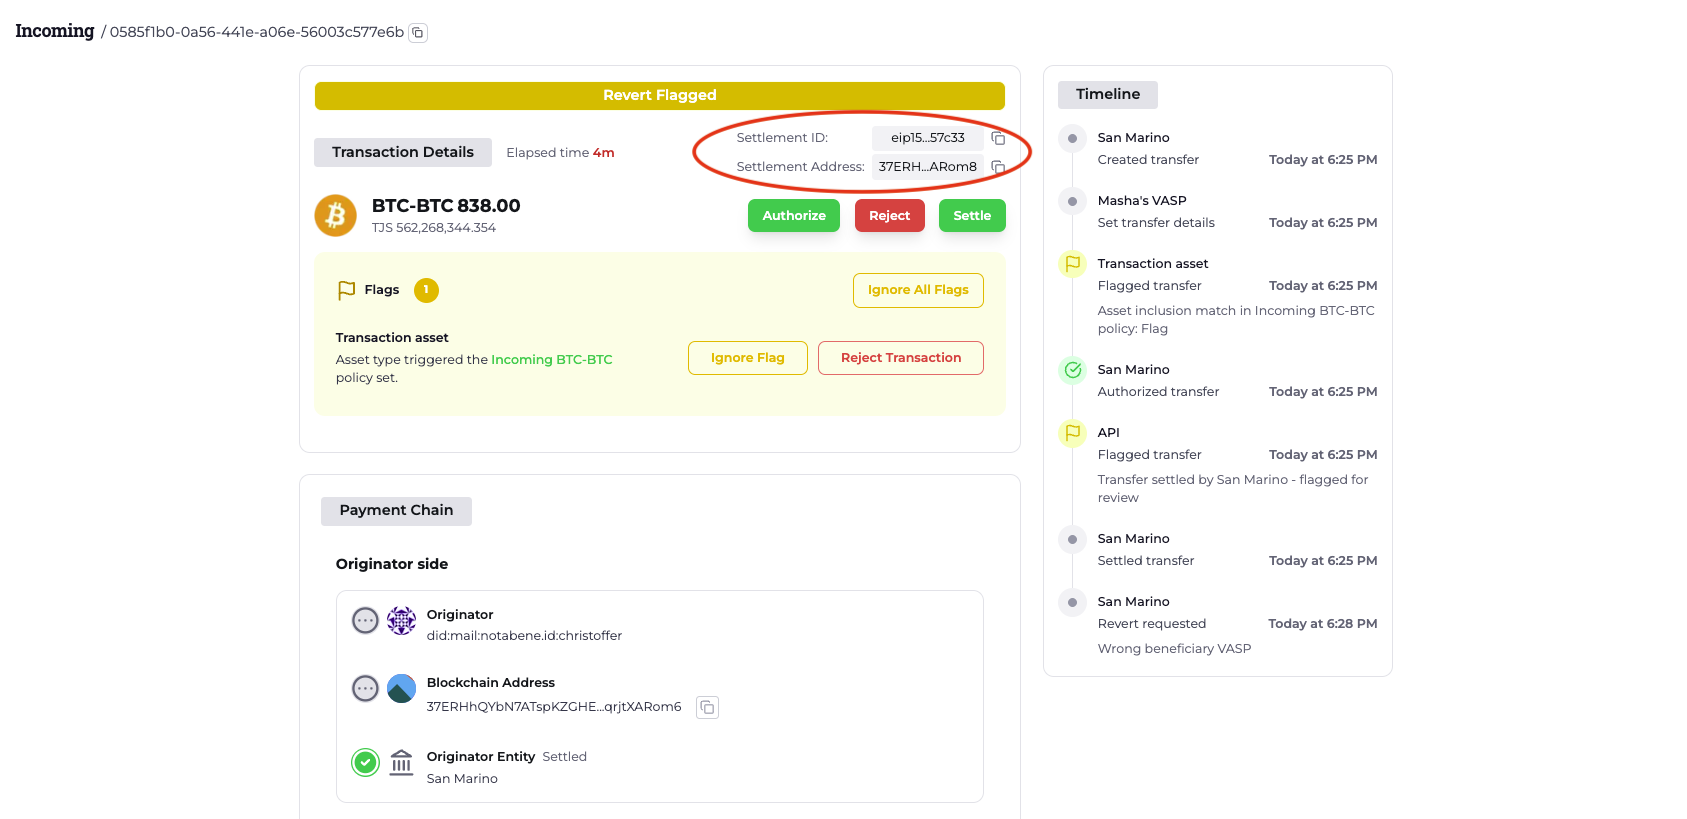This screenshot has height=819, width=1687.
Task: Open the Incoming BTC-BTC policy link
Action: (x=552, y=360)
